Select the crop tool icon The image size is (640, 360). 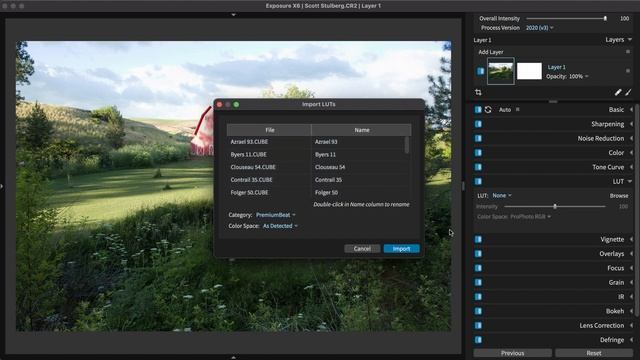tap(478, 92)
